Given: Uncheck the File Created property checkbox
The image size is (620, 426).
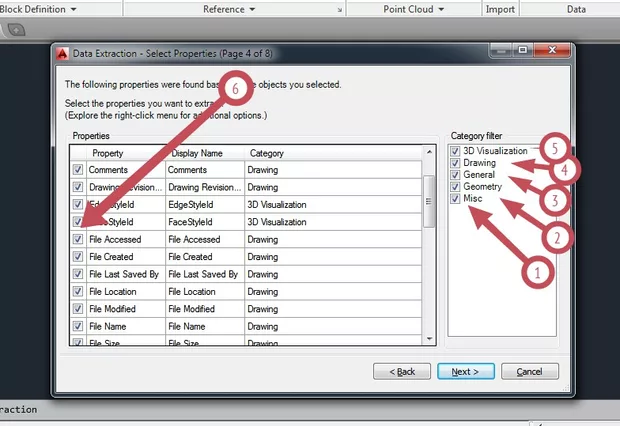Looking at the screenshot, I should [x=78, y=257].
